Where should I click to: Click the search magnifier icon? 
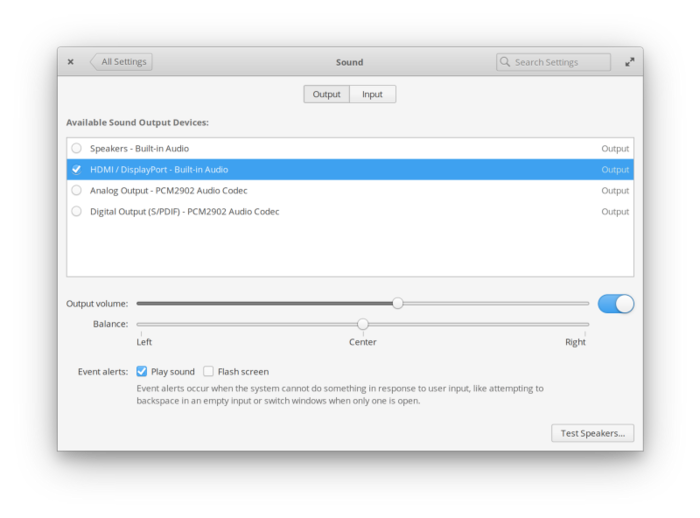click(505, 62)
